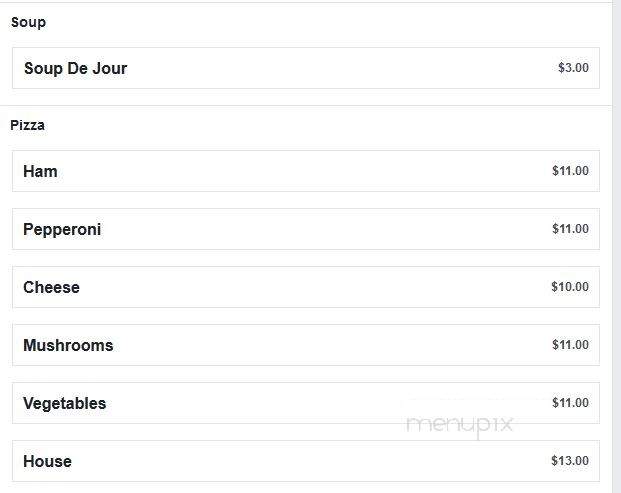Click the vertical scrollbar on right edge
This screenshot has width=621, height=493.
pos(617,246)
